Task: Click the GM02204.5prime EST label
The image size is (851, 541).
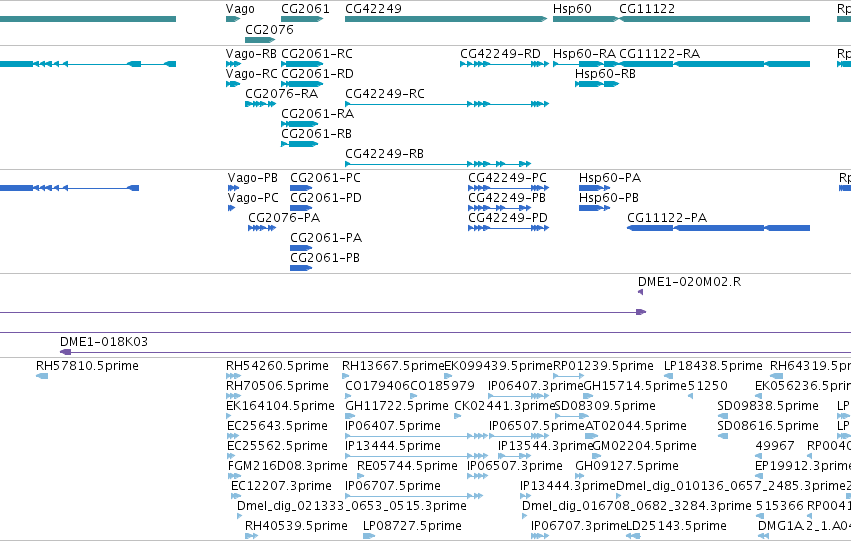Action: (644, 447)
